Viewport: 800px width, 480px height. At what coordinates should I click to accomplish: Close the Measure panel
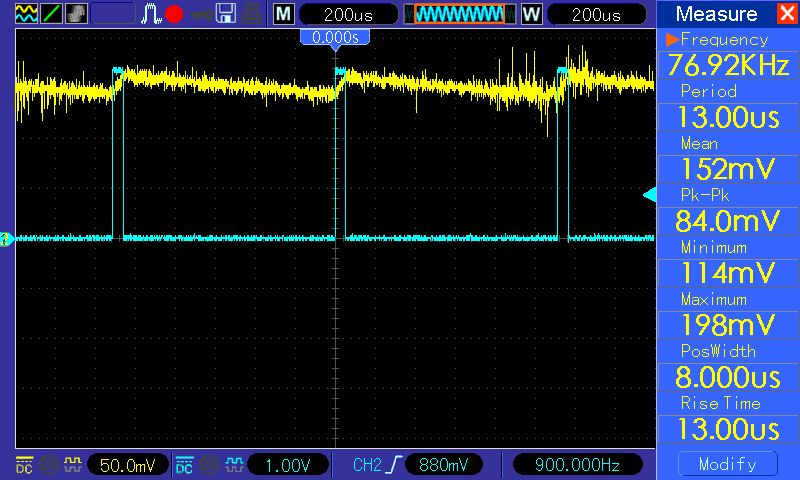pos(786,14)
